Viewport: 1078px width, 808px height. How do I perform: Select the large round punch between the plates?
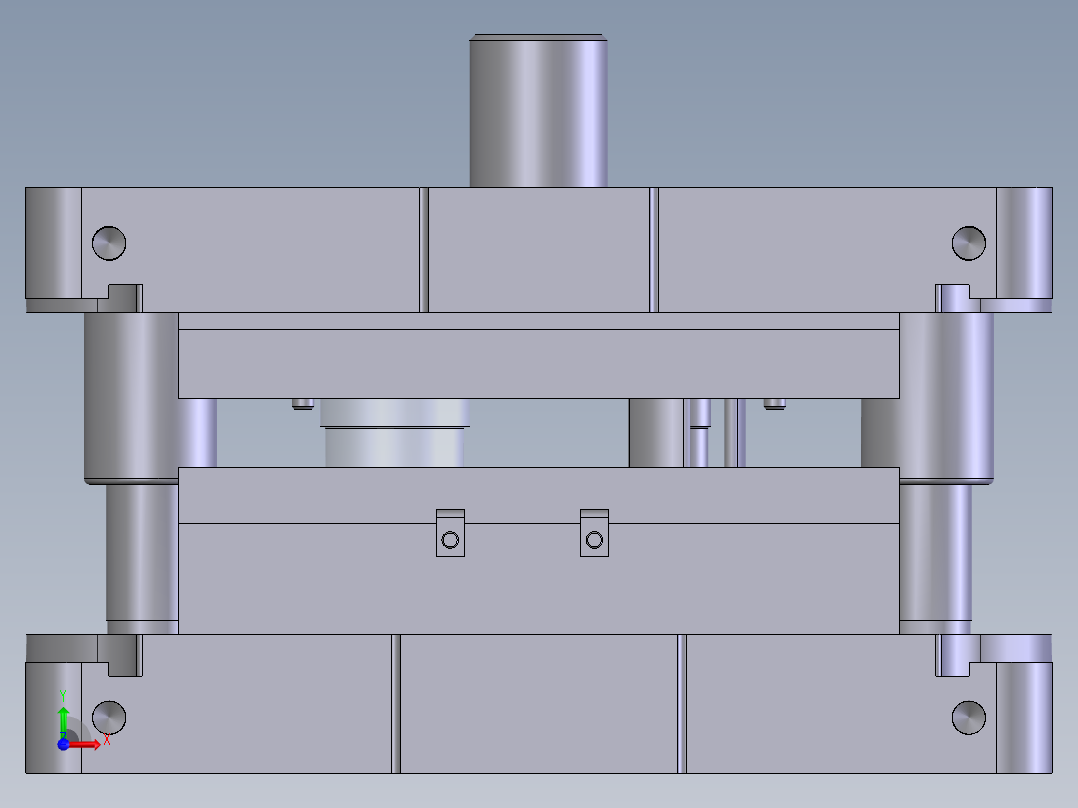[x=395, y=435]
